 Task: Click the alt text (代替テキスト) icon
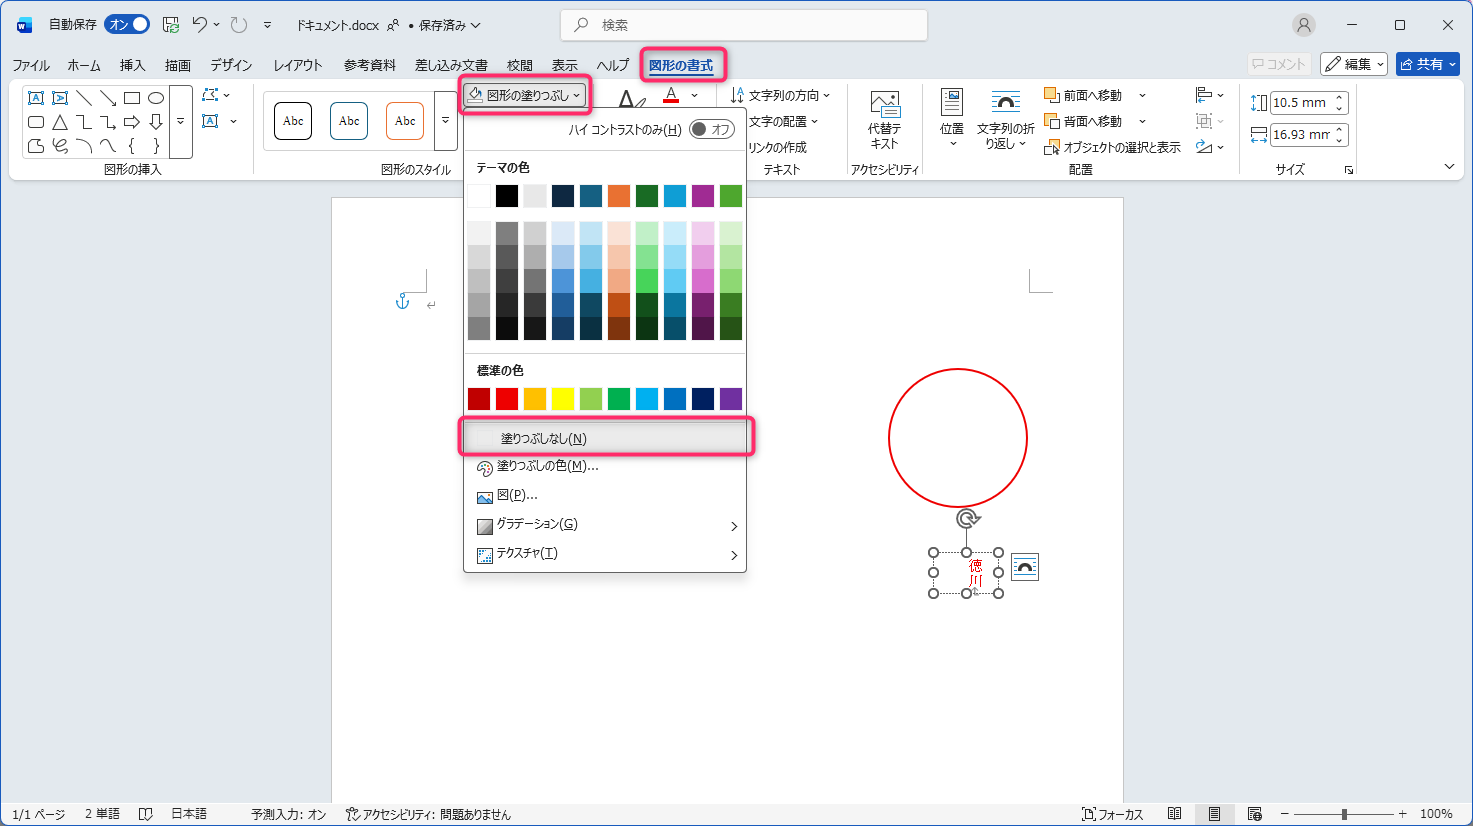[x=884, y=104]
